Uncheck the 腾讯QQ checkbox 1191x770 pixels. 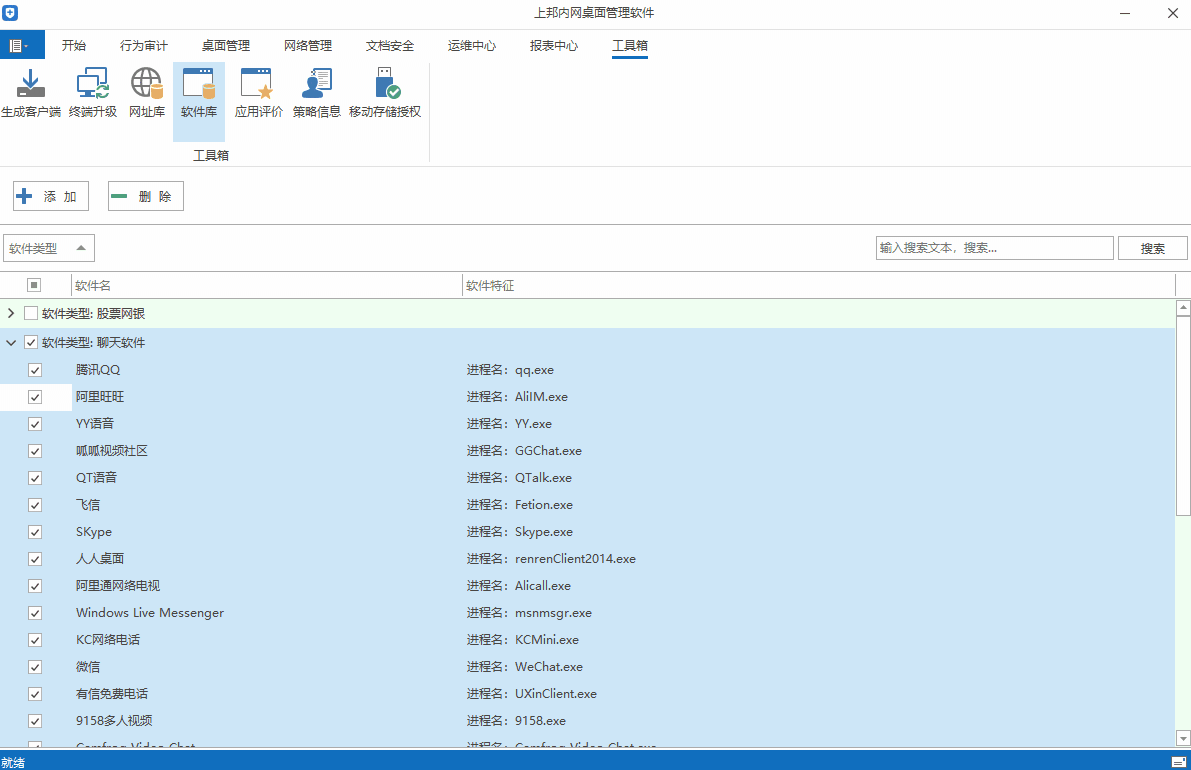35,370
